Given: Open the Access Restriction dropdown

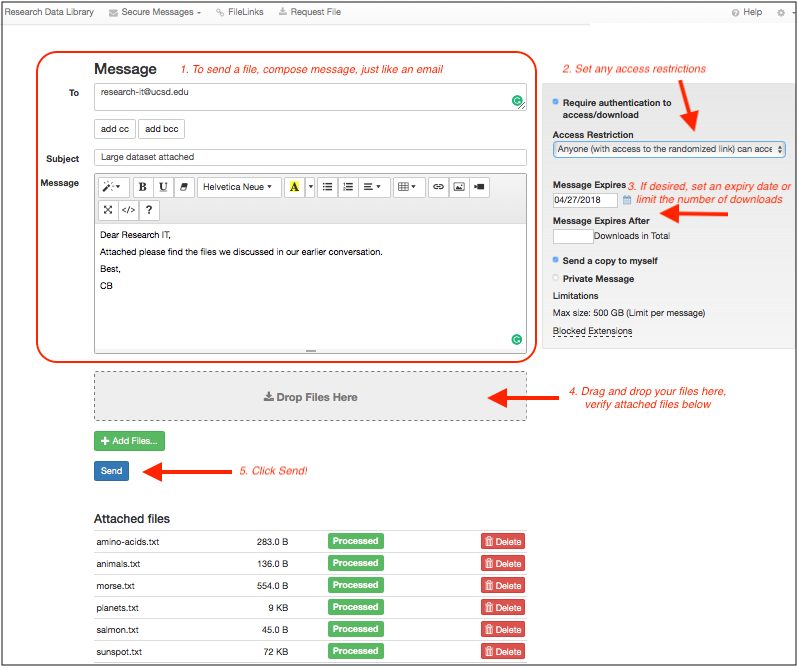Looking at the screenshot, I should (669, 150).
